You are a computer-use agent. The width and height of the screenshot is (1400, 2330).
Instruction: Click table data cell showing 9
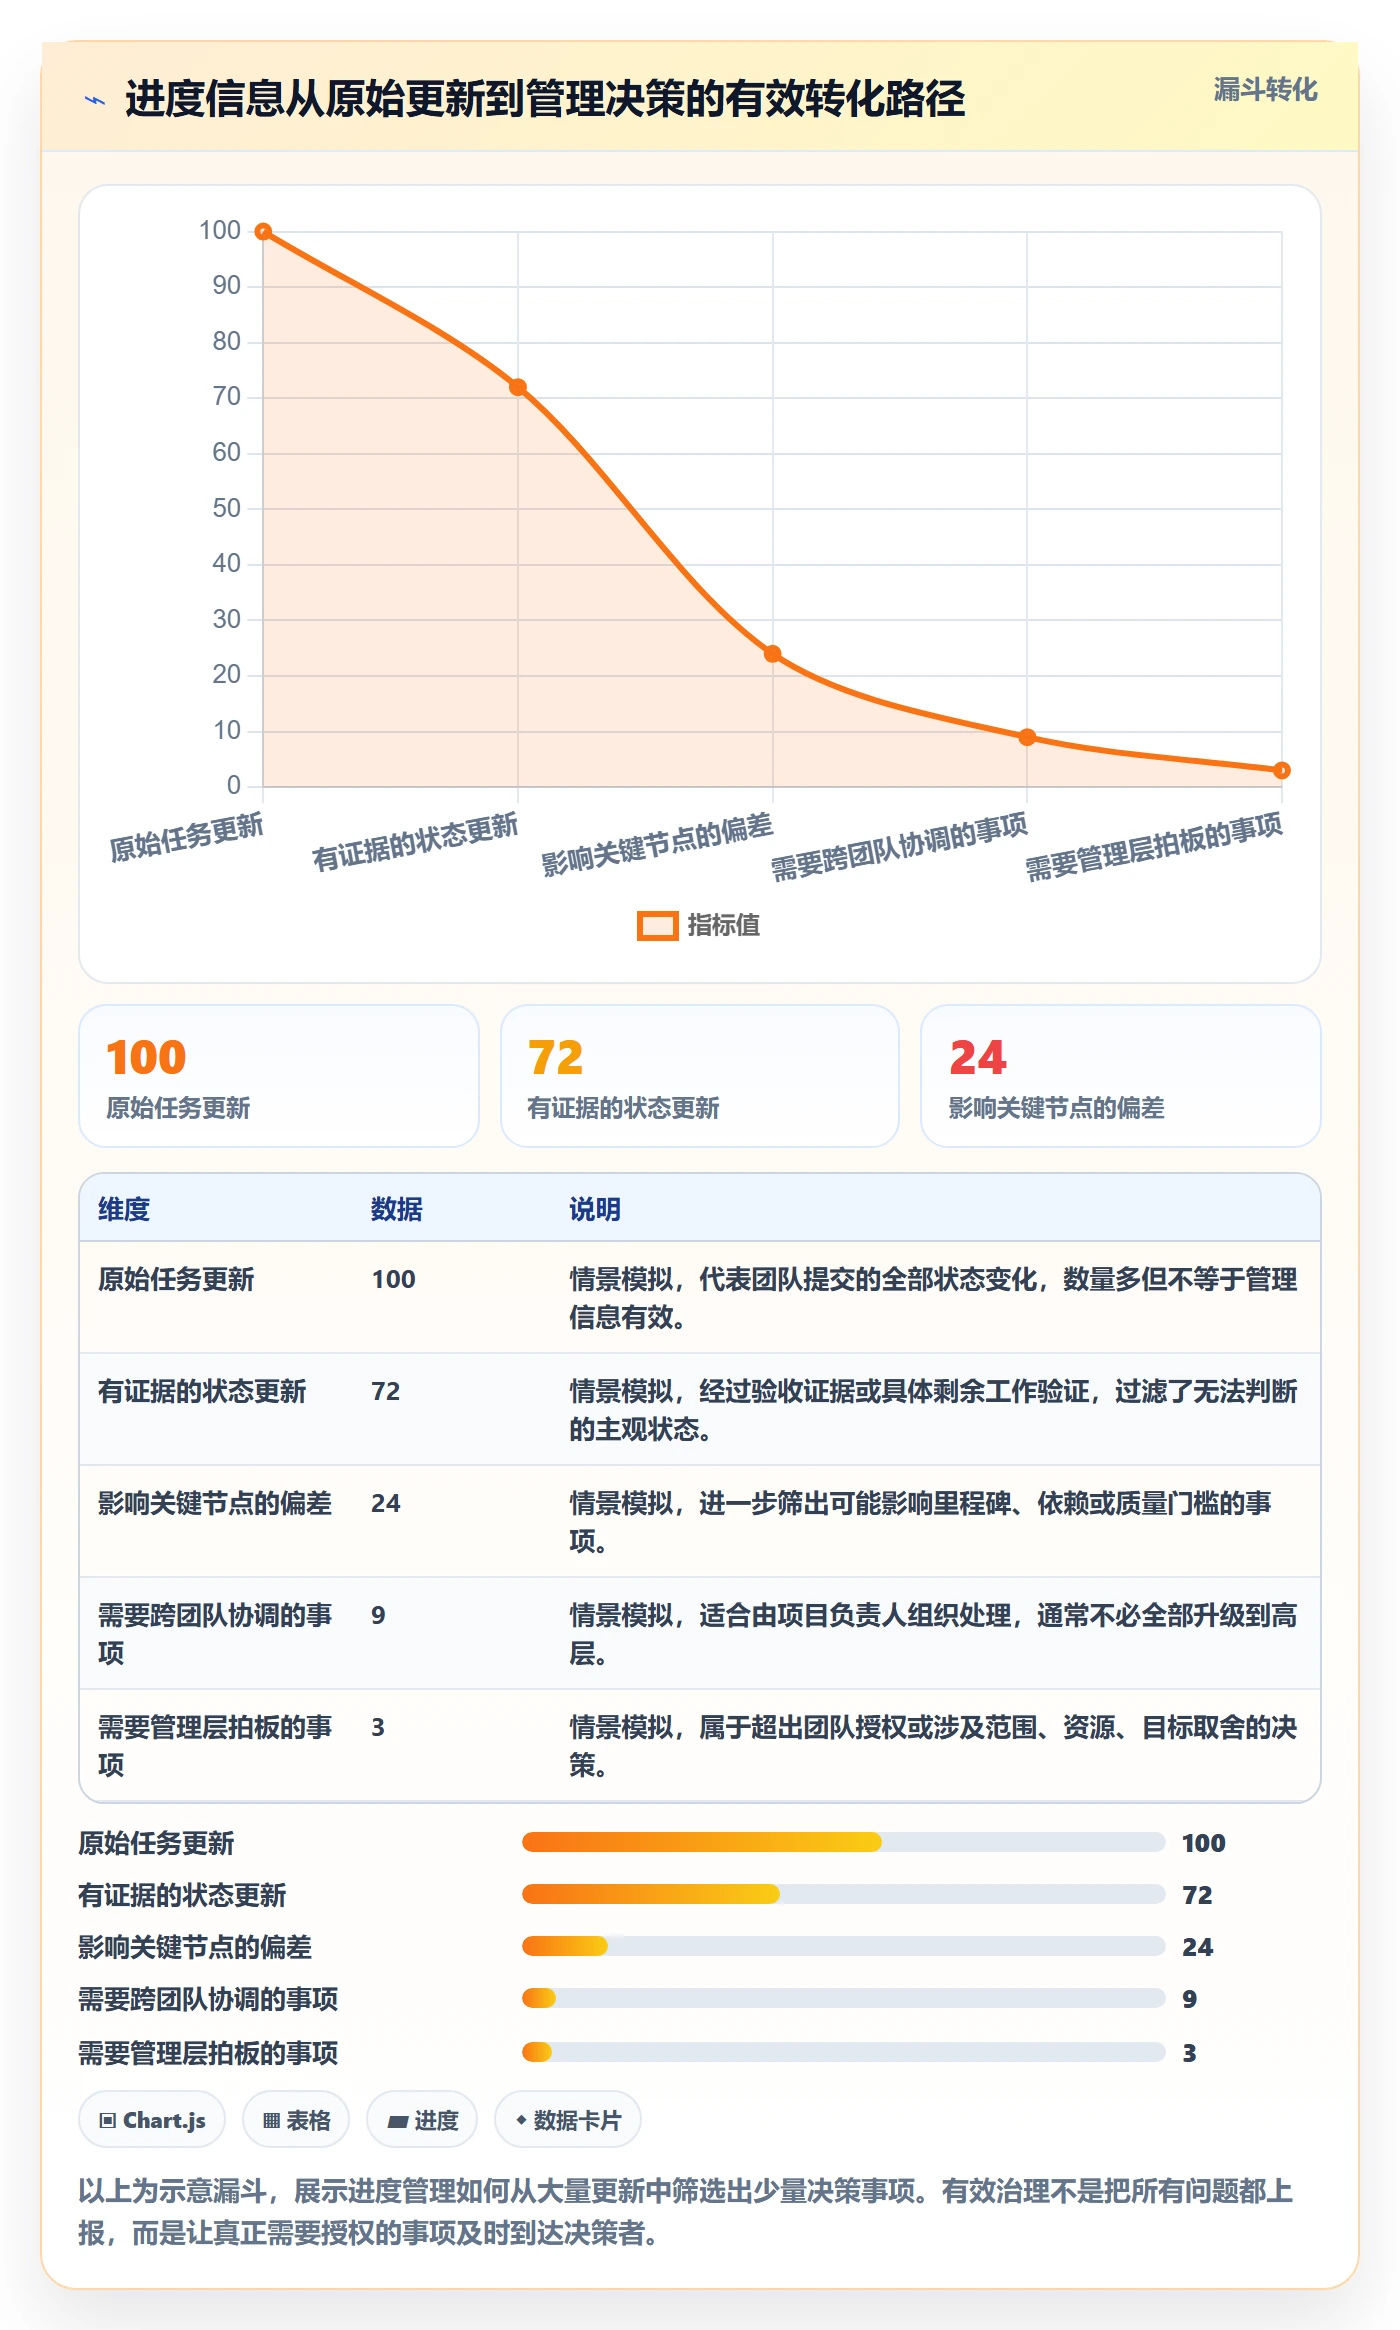click(x=378, y=1615)
